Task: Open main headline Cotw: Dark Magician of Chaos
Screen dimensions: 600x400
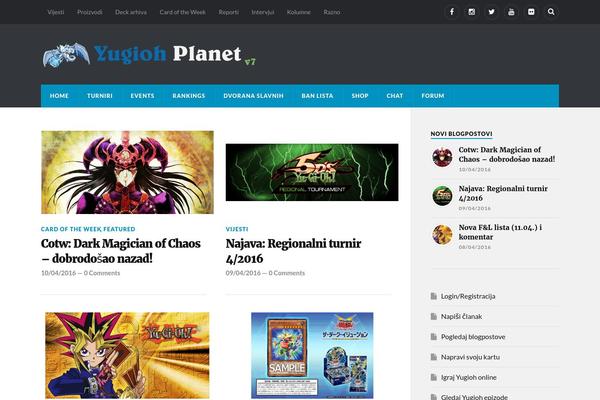Action: 121,251
